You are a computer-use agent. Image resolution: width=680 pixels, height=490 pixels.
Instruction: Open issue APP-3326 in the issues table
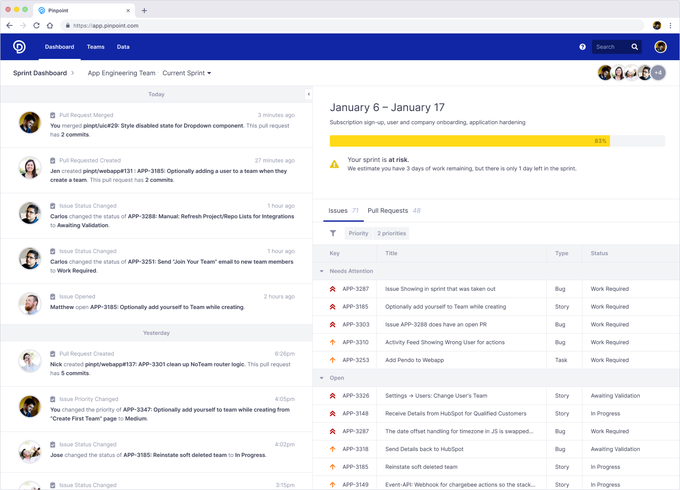click(x=356, y=396)
